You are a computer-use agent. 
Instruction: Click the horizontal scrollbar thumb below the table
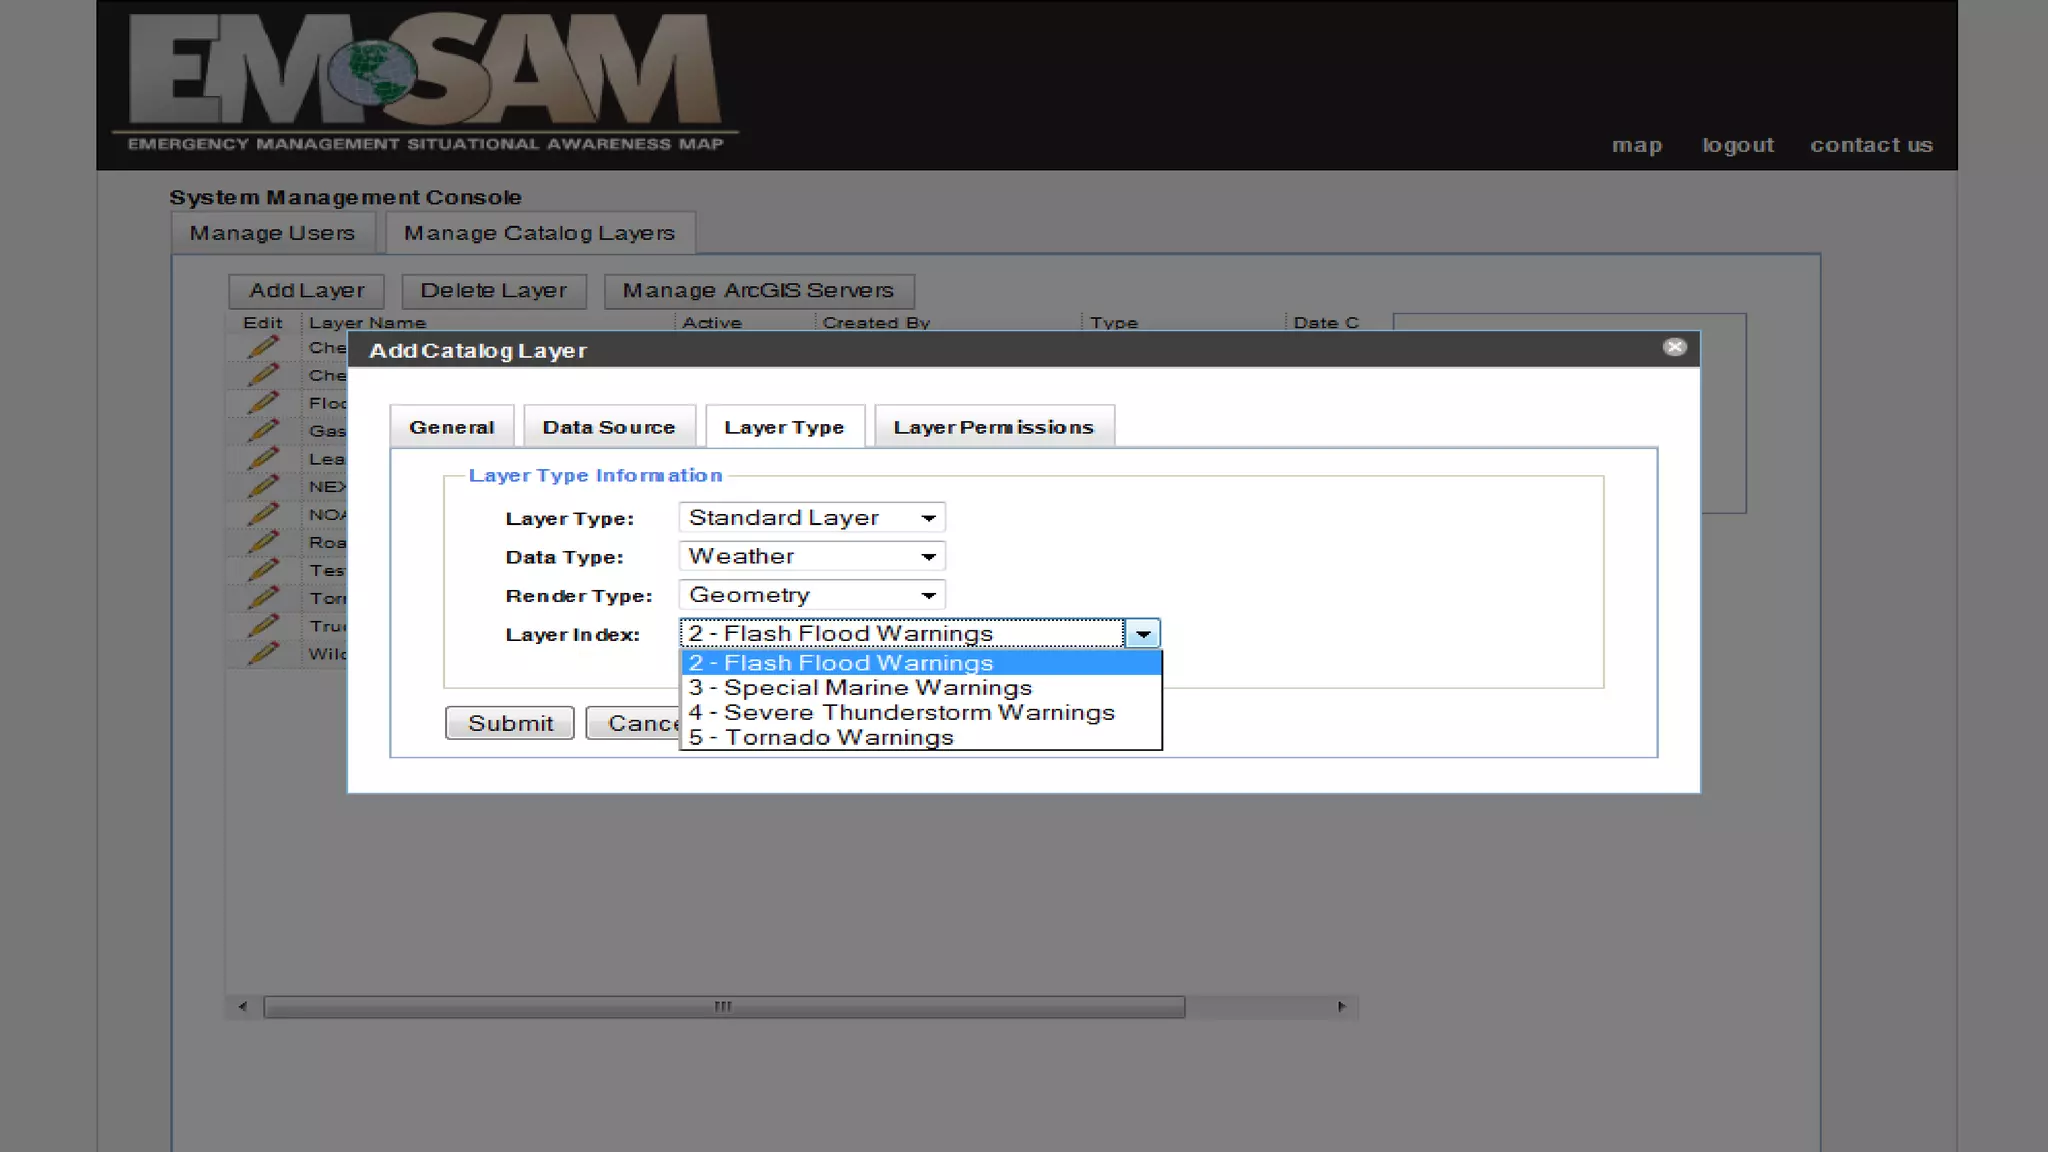tap(723, 1006)
